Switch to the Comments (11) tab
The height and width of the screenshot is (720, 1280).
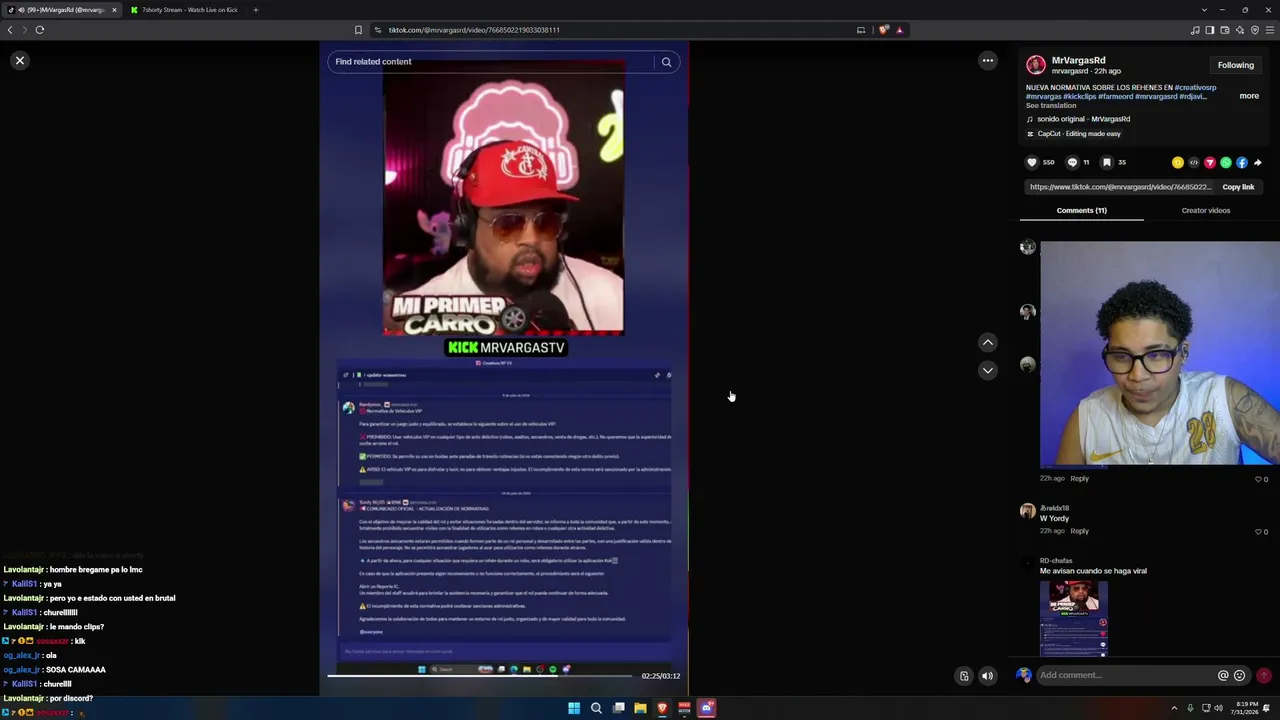tap(1082, 211)
